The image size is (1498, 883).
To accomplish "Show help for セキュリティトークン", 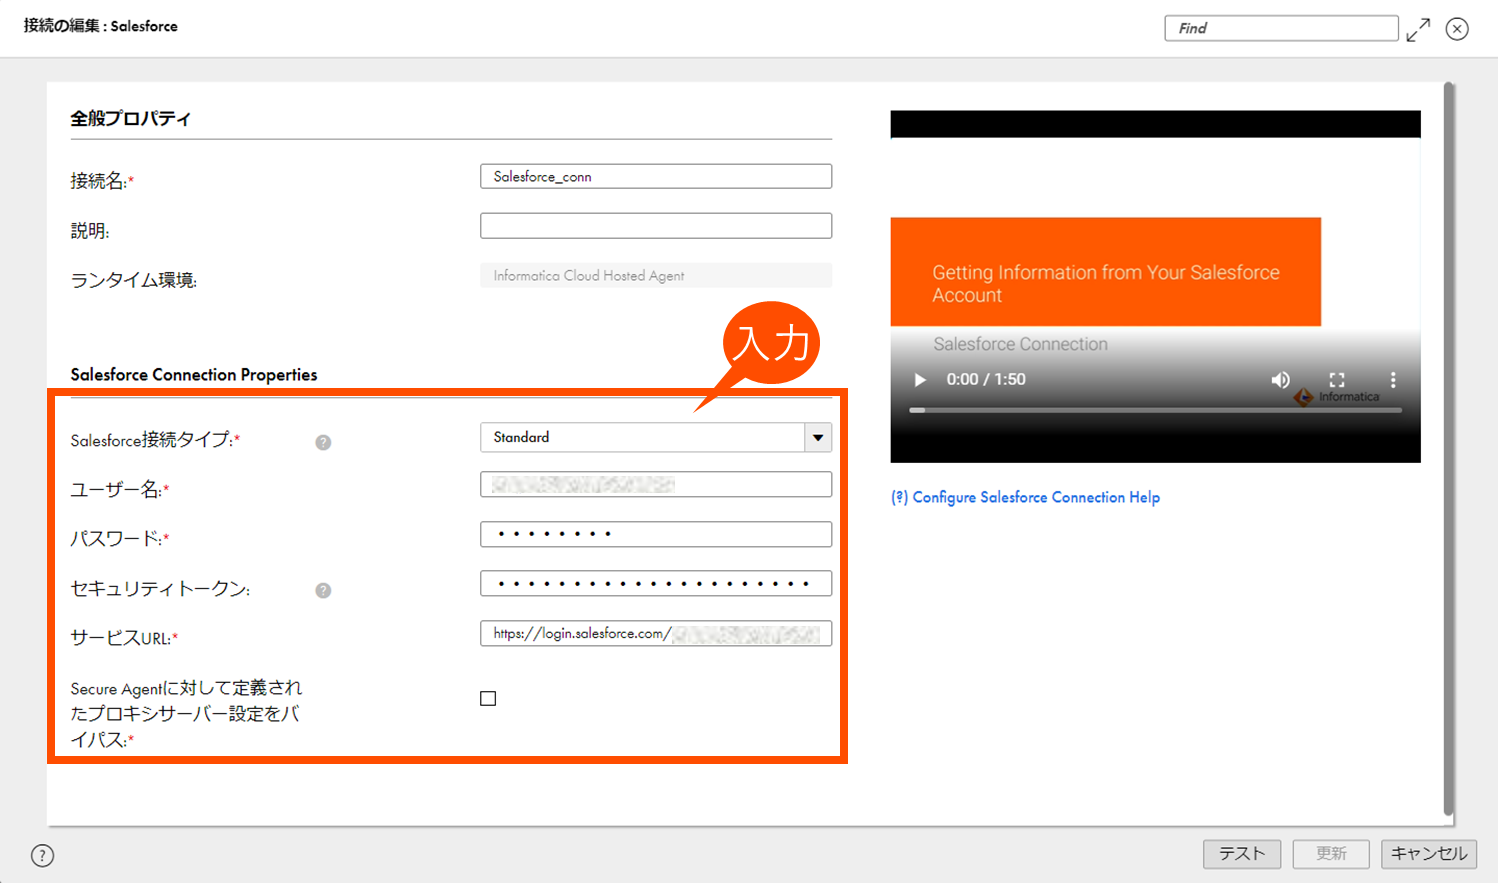I will [x=323, y=590].
